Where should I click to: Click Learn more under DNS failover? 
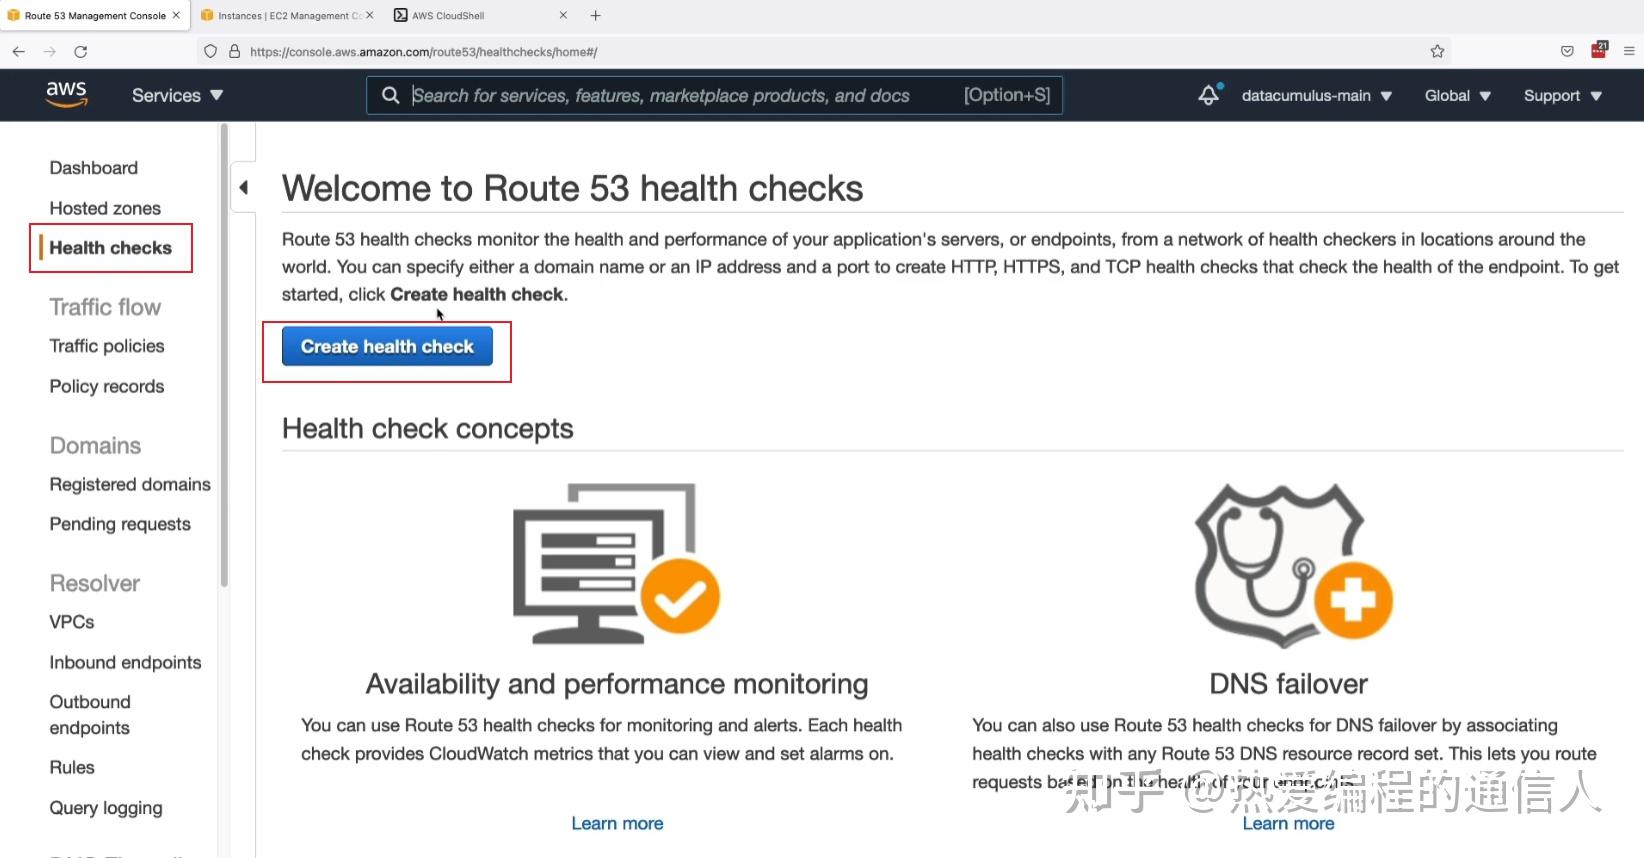point(1288,823)
